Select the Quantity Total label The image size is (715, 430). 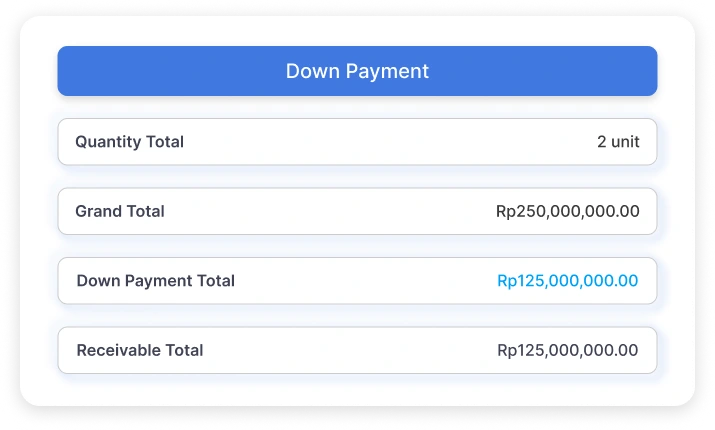tap(129, 142)
